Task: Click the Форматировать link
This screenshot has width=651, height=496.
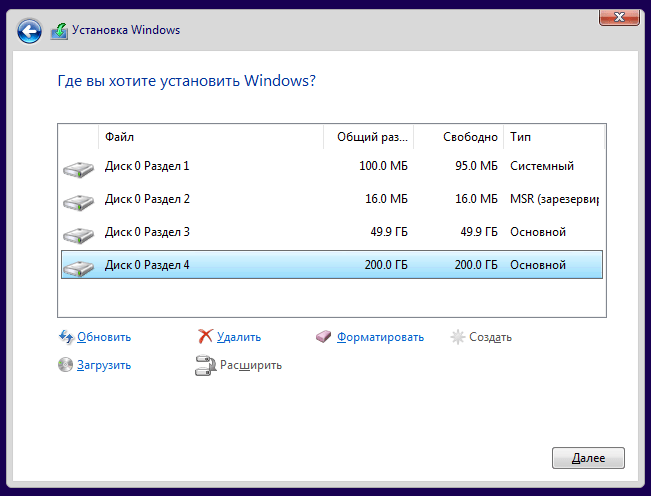Action: point(380,337)
